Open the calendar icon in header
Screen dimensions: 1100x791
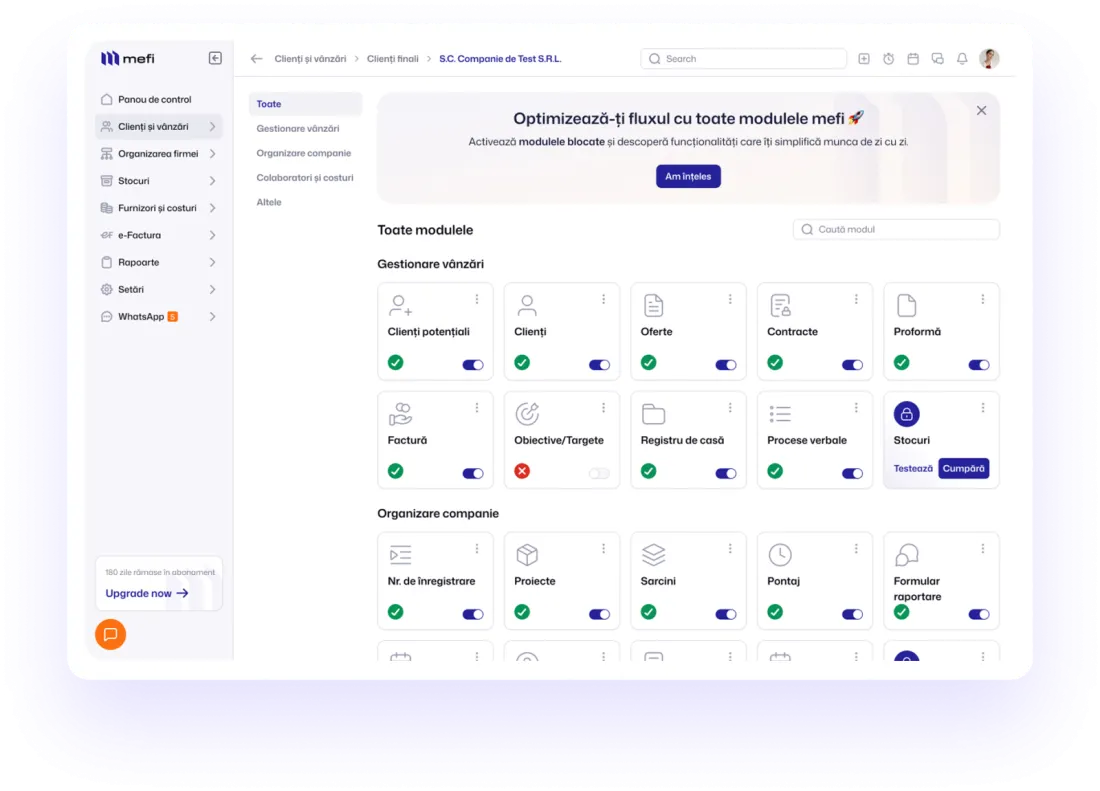pos(913,59)
